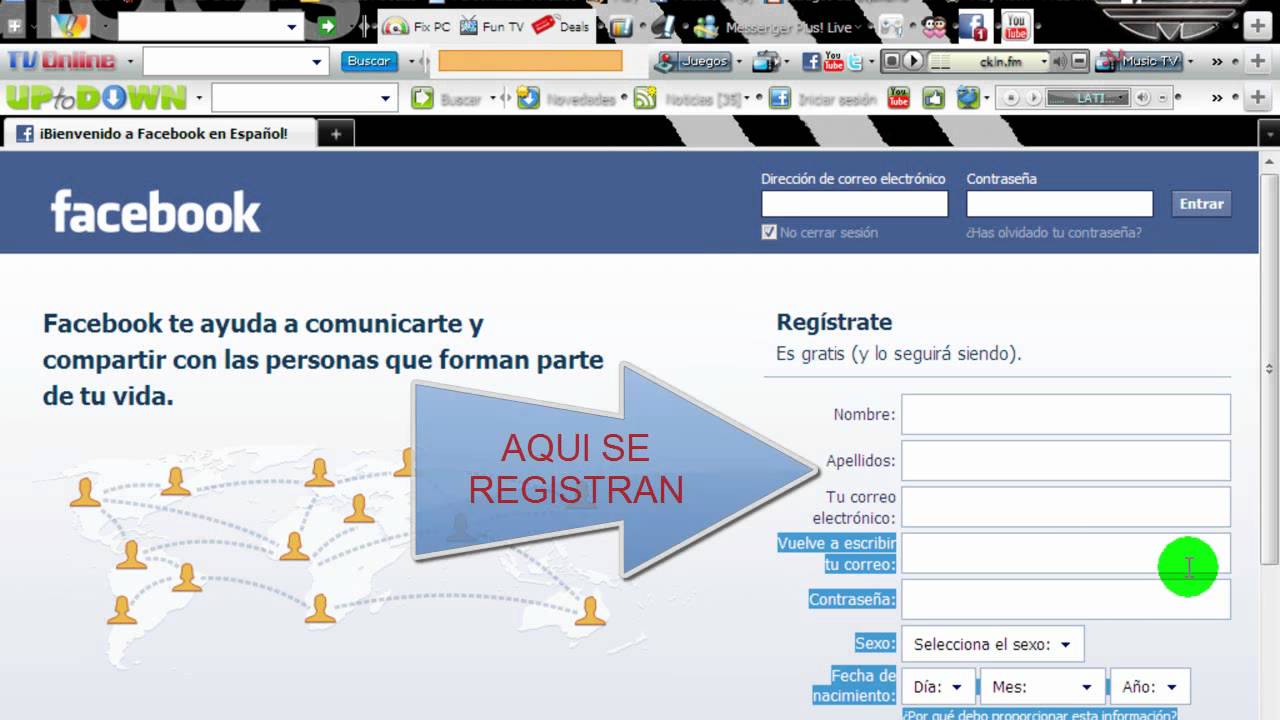This screenshot has height=720, width=1280.
Task: Toggle the No cerrar sesión checkbox
Action: [769, 232]
